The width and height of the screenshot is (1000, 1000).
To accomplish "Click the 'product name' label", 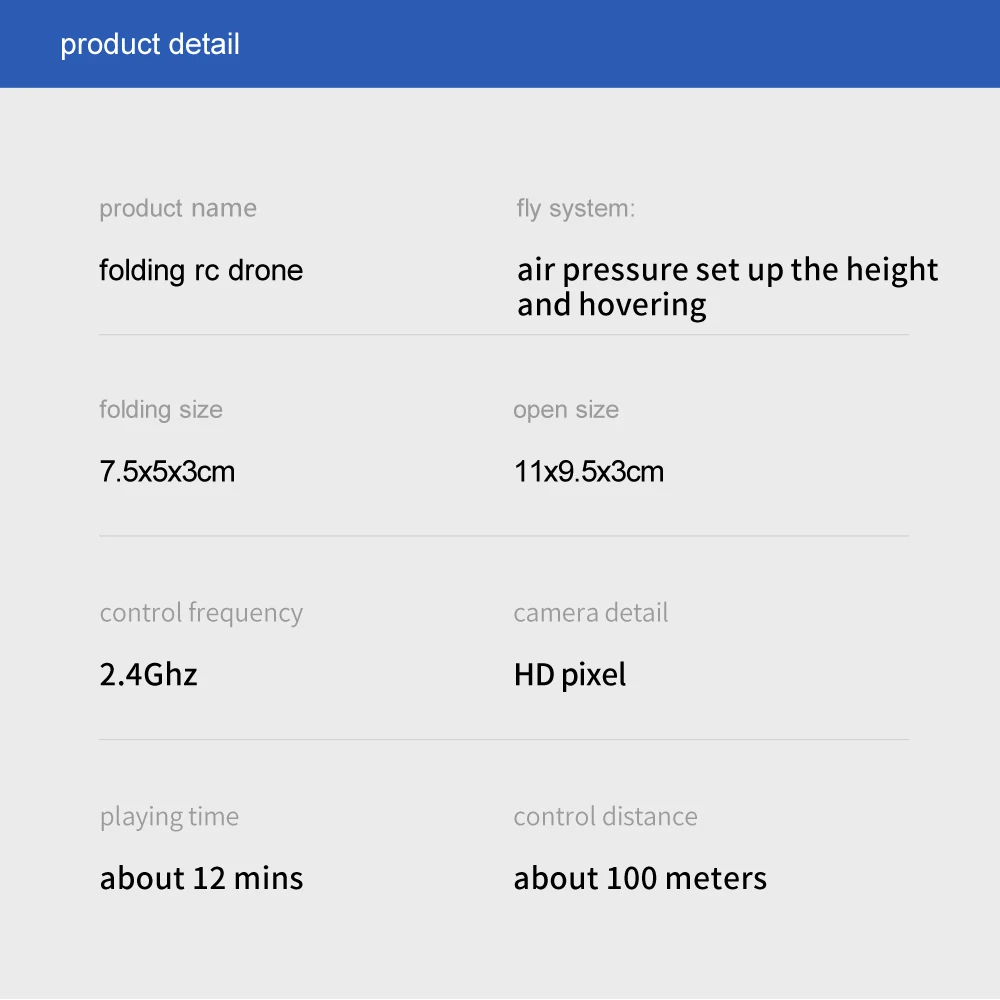I will pyautogui.click(x=178, y=208).
